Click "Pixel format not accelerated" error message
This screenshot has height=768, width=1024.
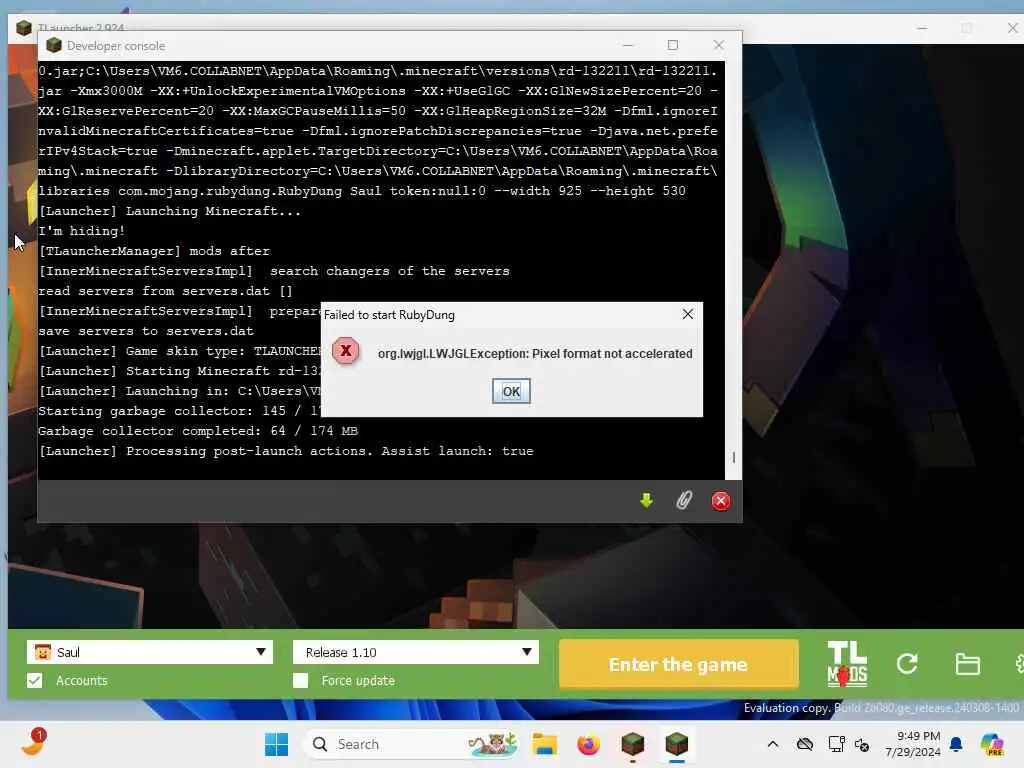click(612, 353)
